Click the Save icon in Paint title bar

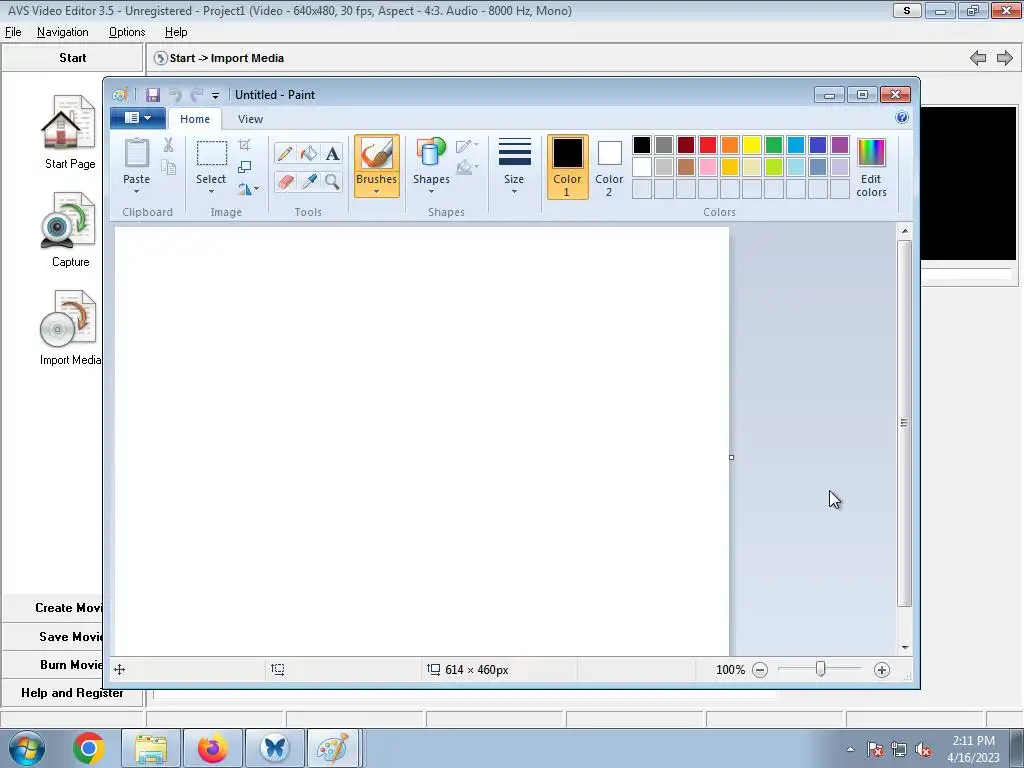(152, 95)
